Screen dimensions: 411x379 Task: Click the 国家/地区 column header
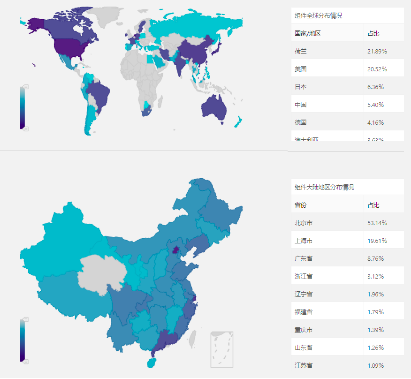tap(307, 33)
